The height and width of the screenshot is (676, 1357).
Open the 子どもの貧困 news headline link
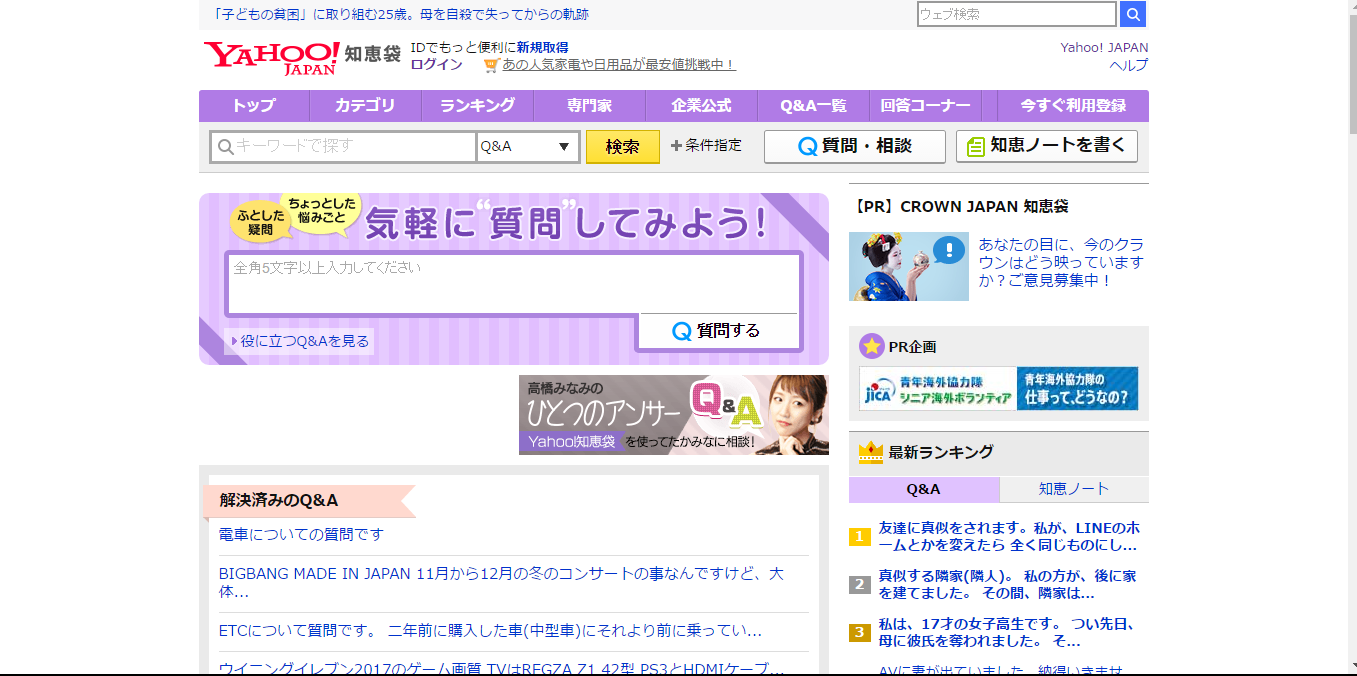pos(401,14)
